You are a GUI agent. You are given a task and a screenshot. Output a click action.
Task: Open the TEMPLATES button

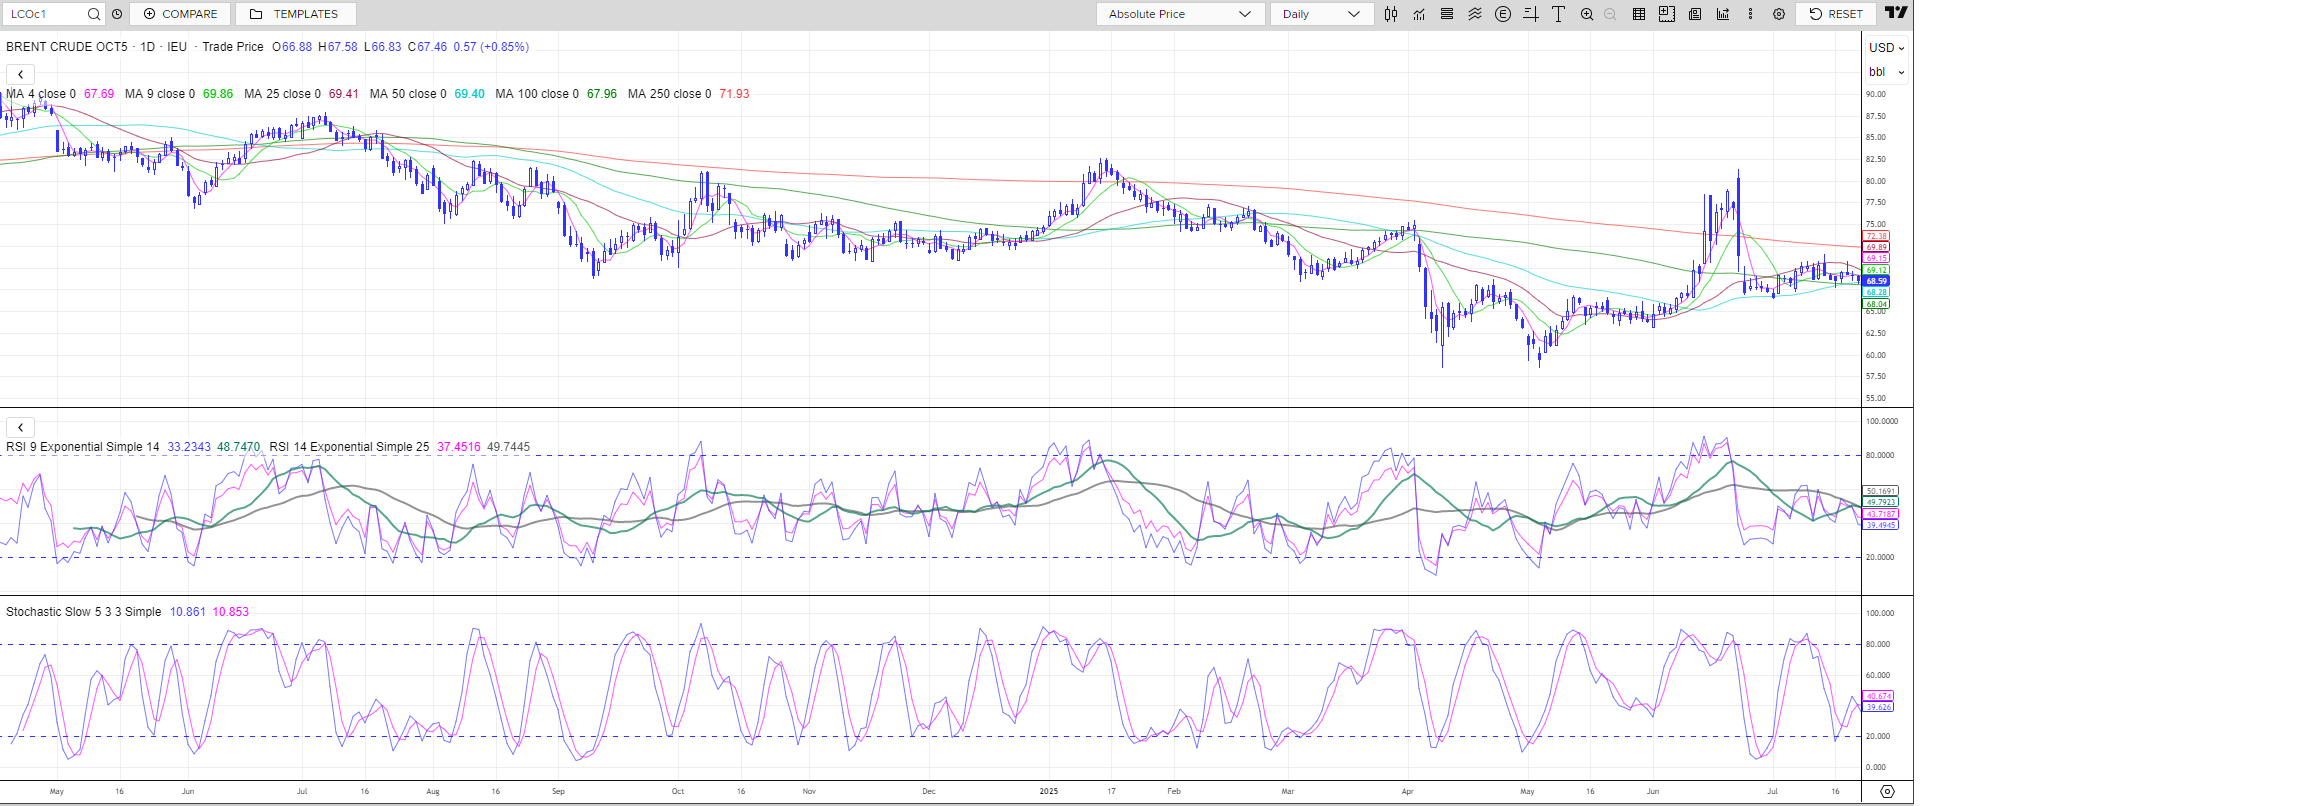point(295,14)
